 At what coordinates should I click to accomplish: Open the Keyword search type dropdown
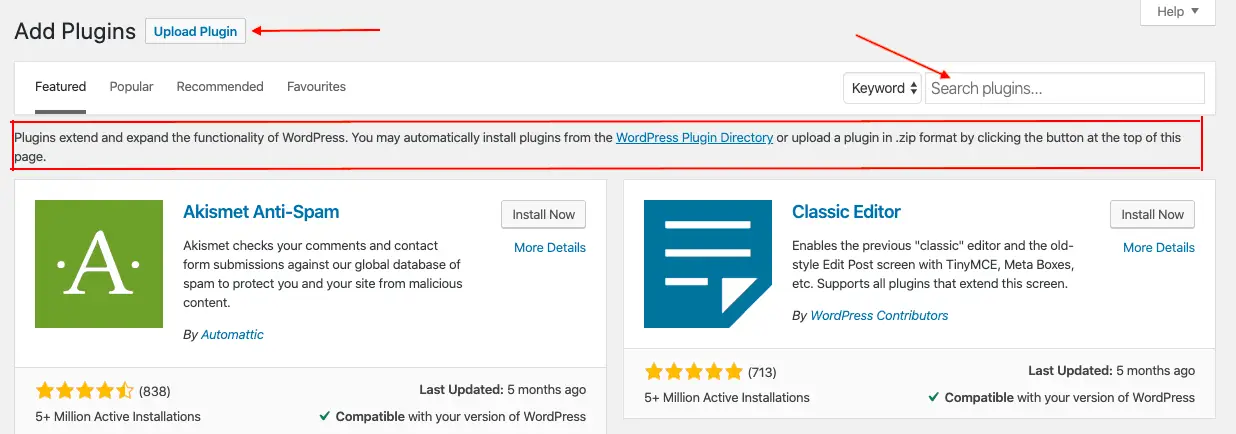click(882, 88)
